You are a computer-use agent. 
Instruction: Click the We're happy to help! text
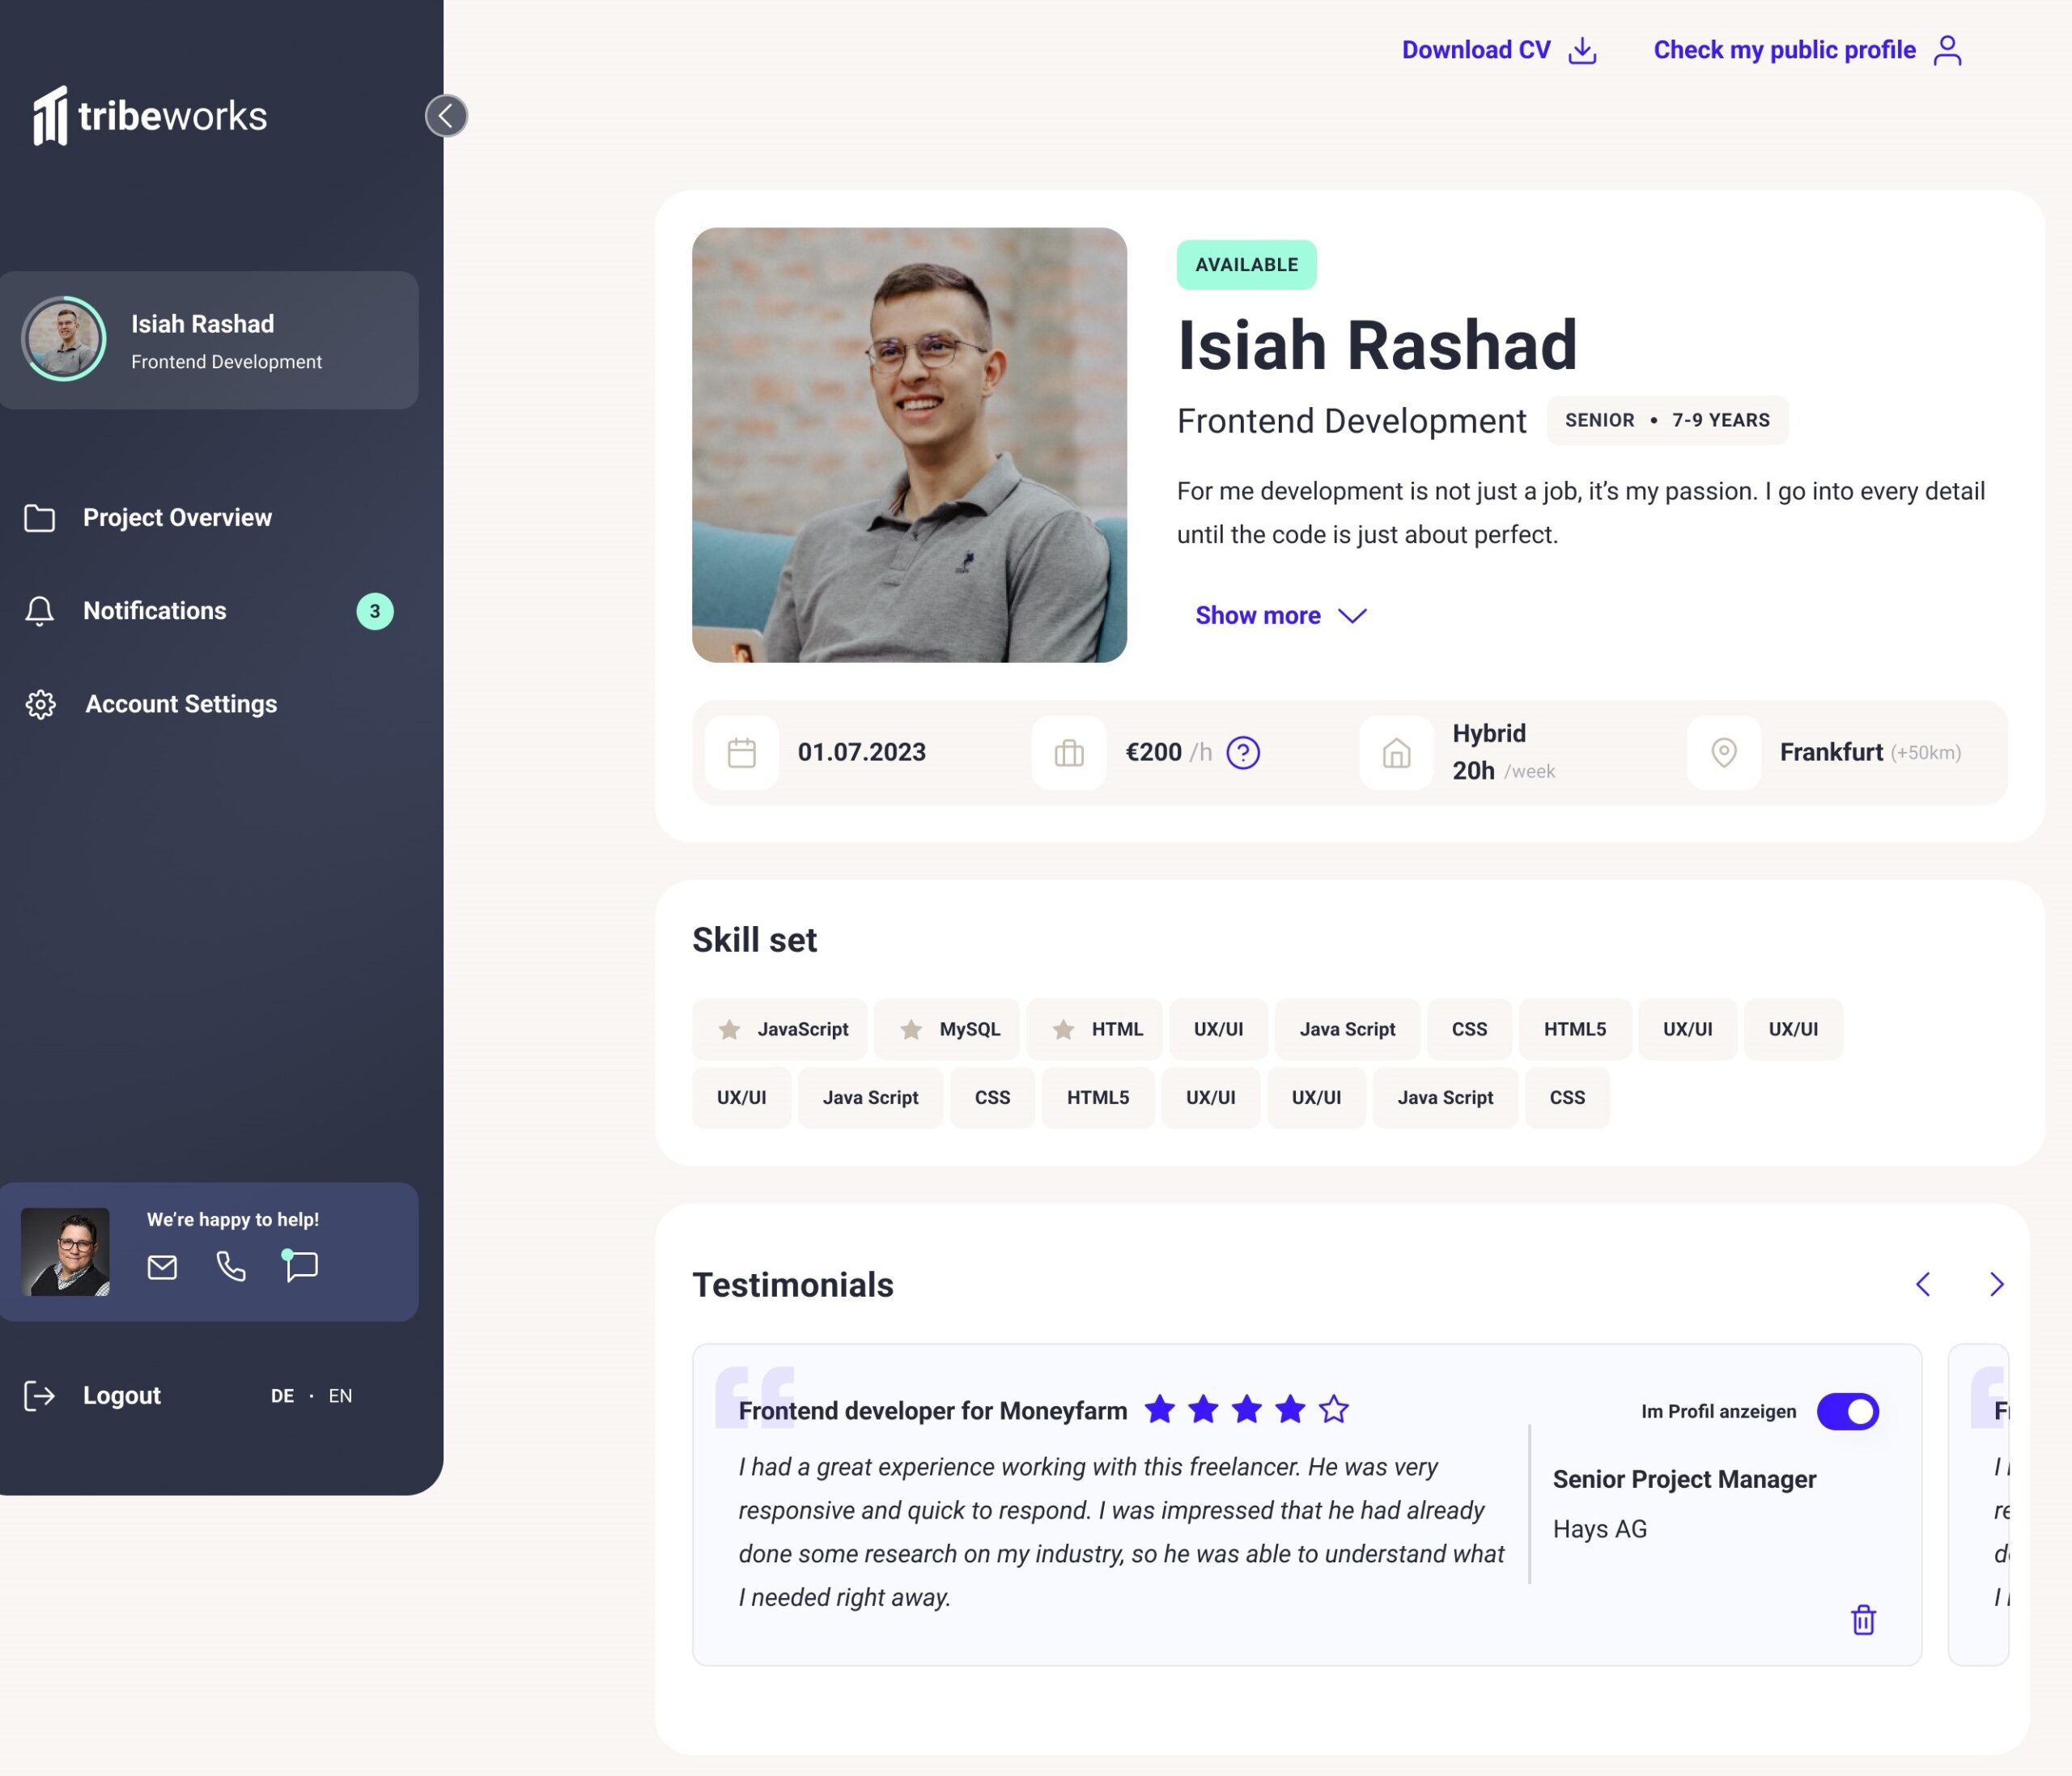click(x=233, y=1220)
